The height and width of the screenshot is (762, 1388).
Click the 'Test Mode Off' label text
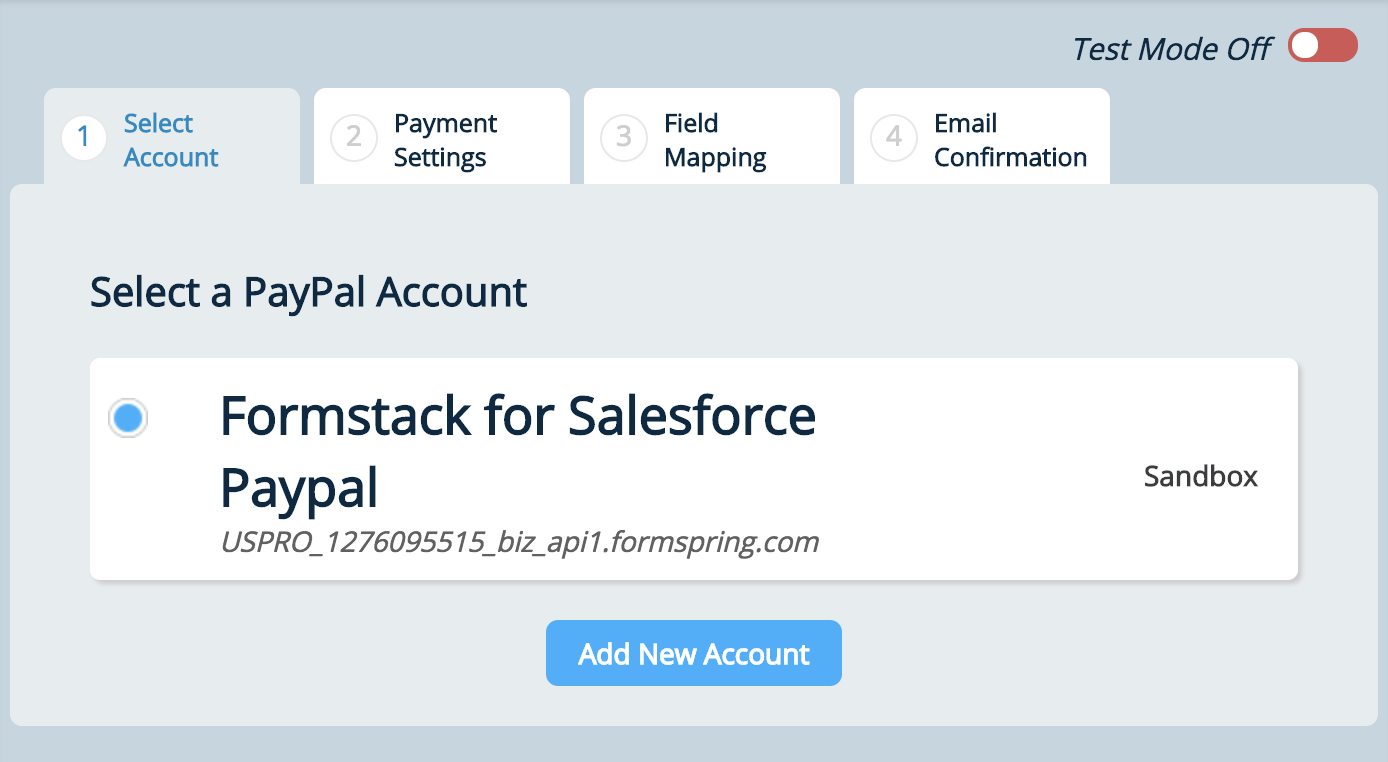[1171, 49]
